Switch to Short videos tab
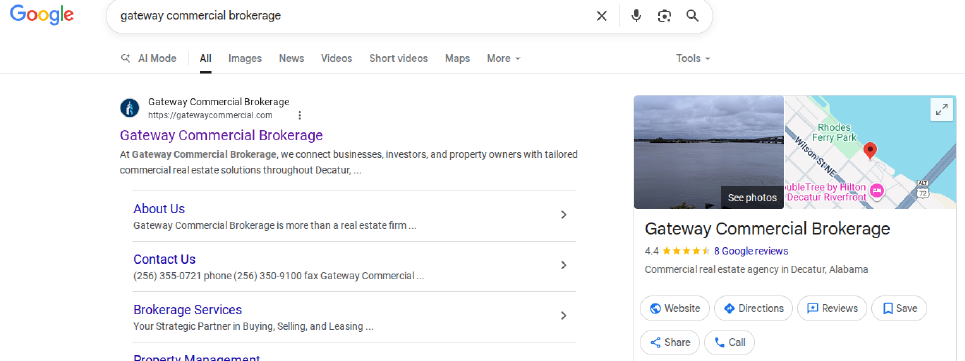Viewport: 965px width, 361px height. 398,58
